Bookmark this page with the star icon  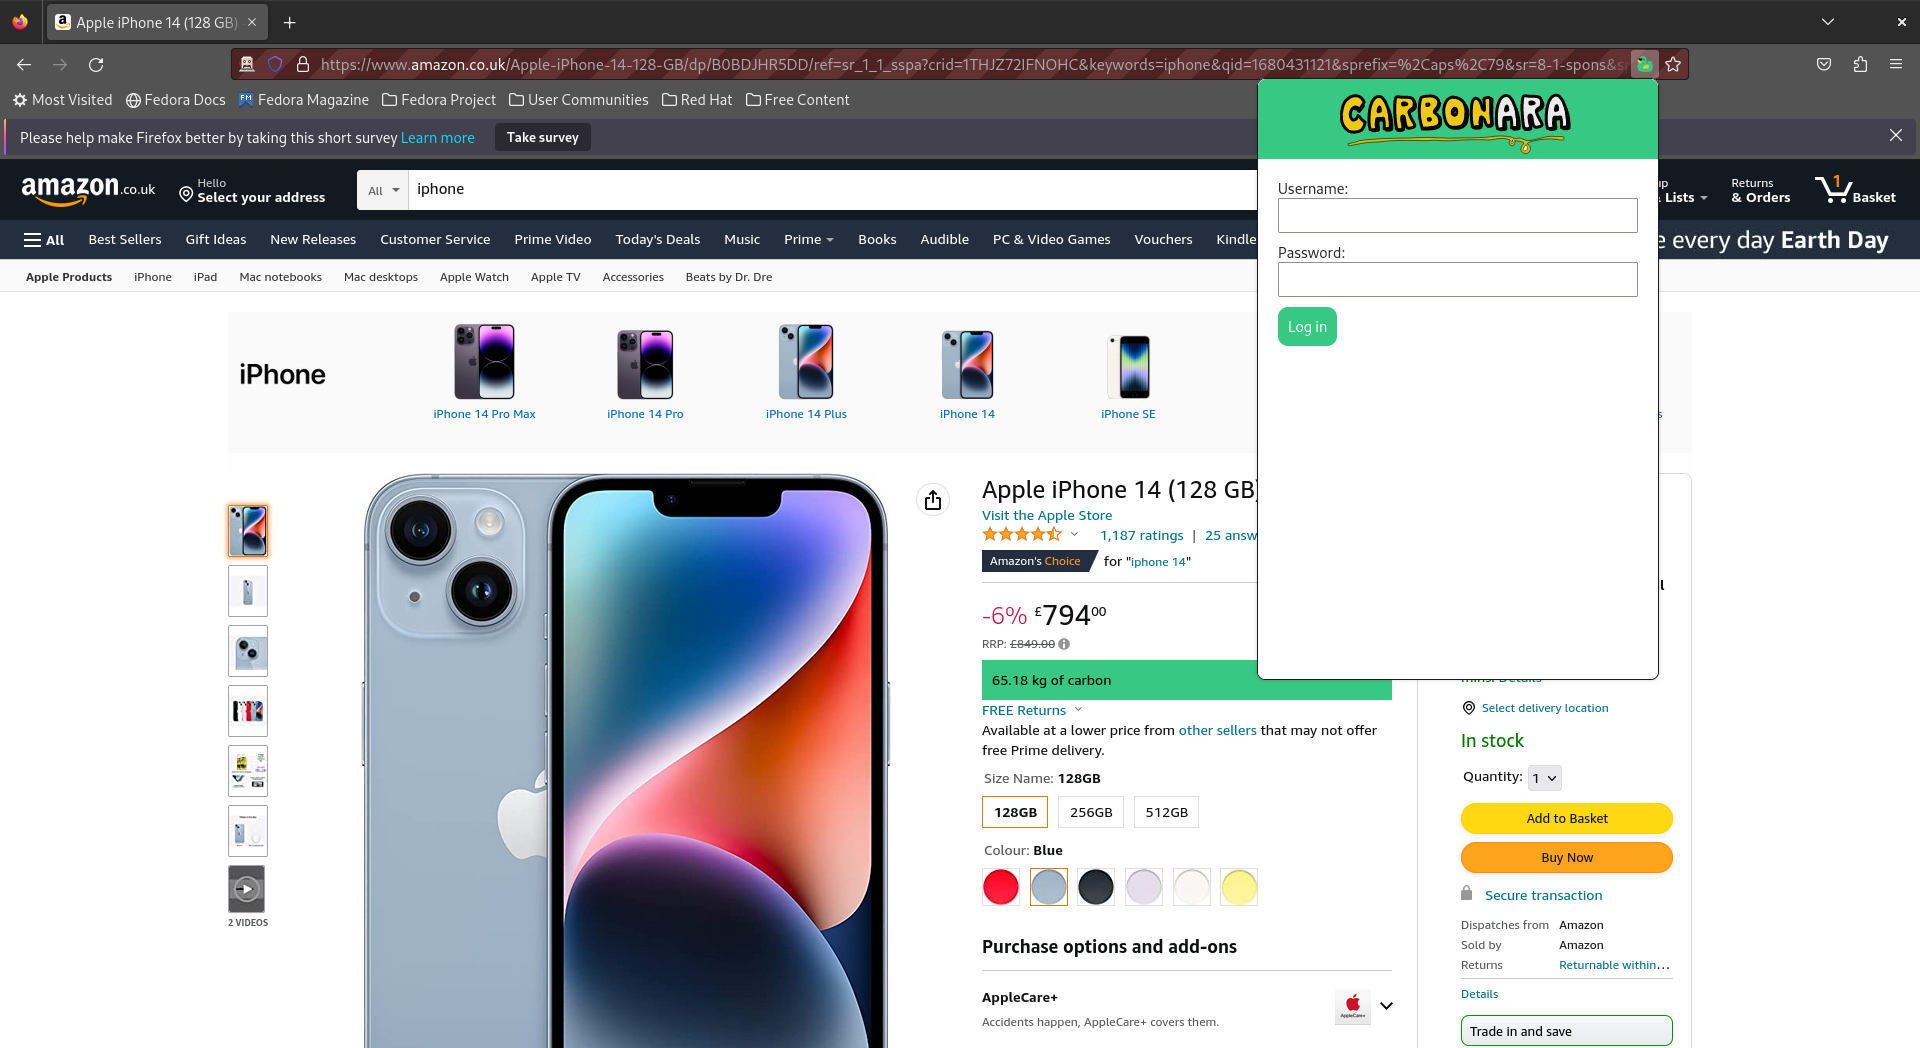1673,64
